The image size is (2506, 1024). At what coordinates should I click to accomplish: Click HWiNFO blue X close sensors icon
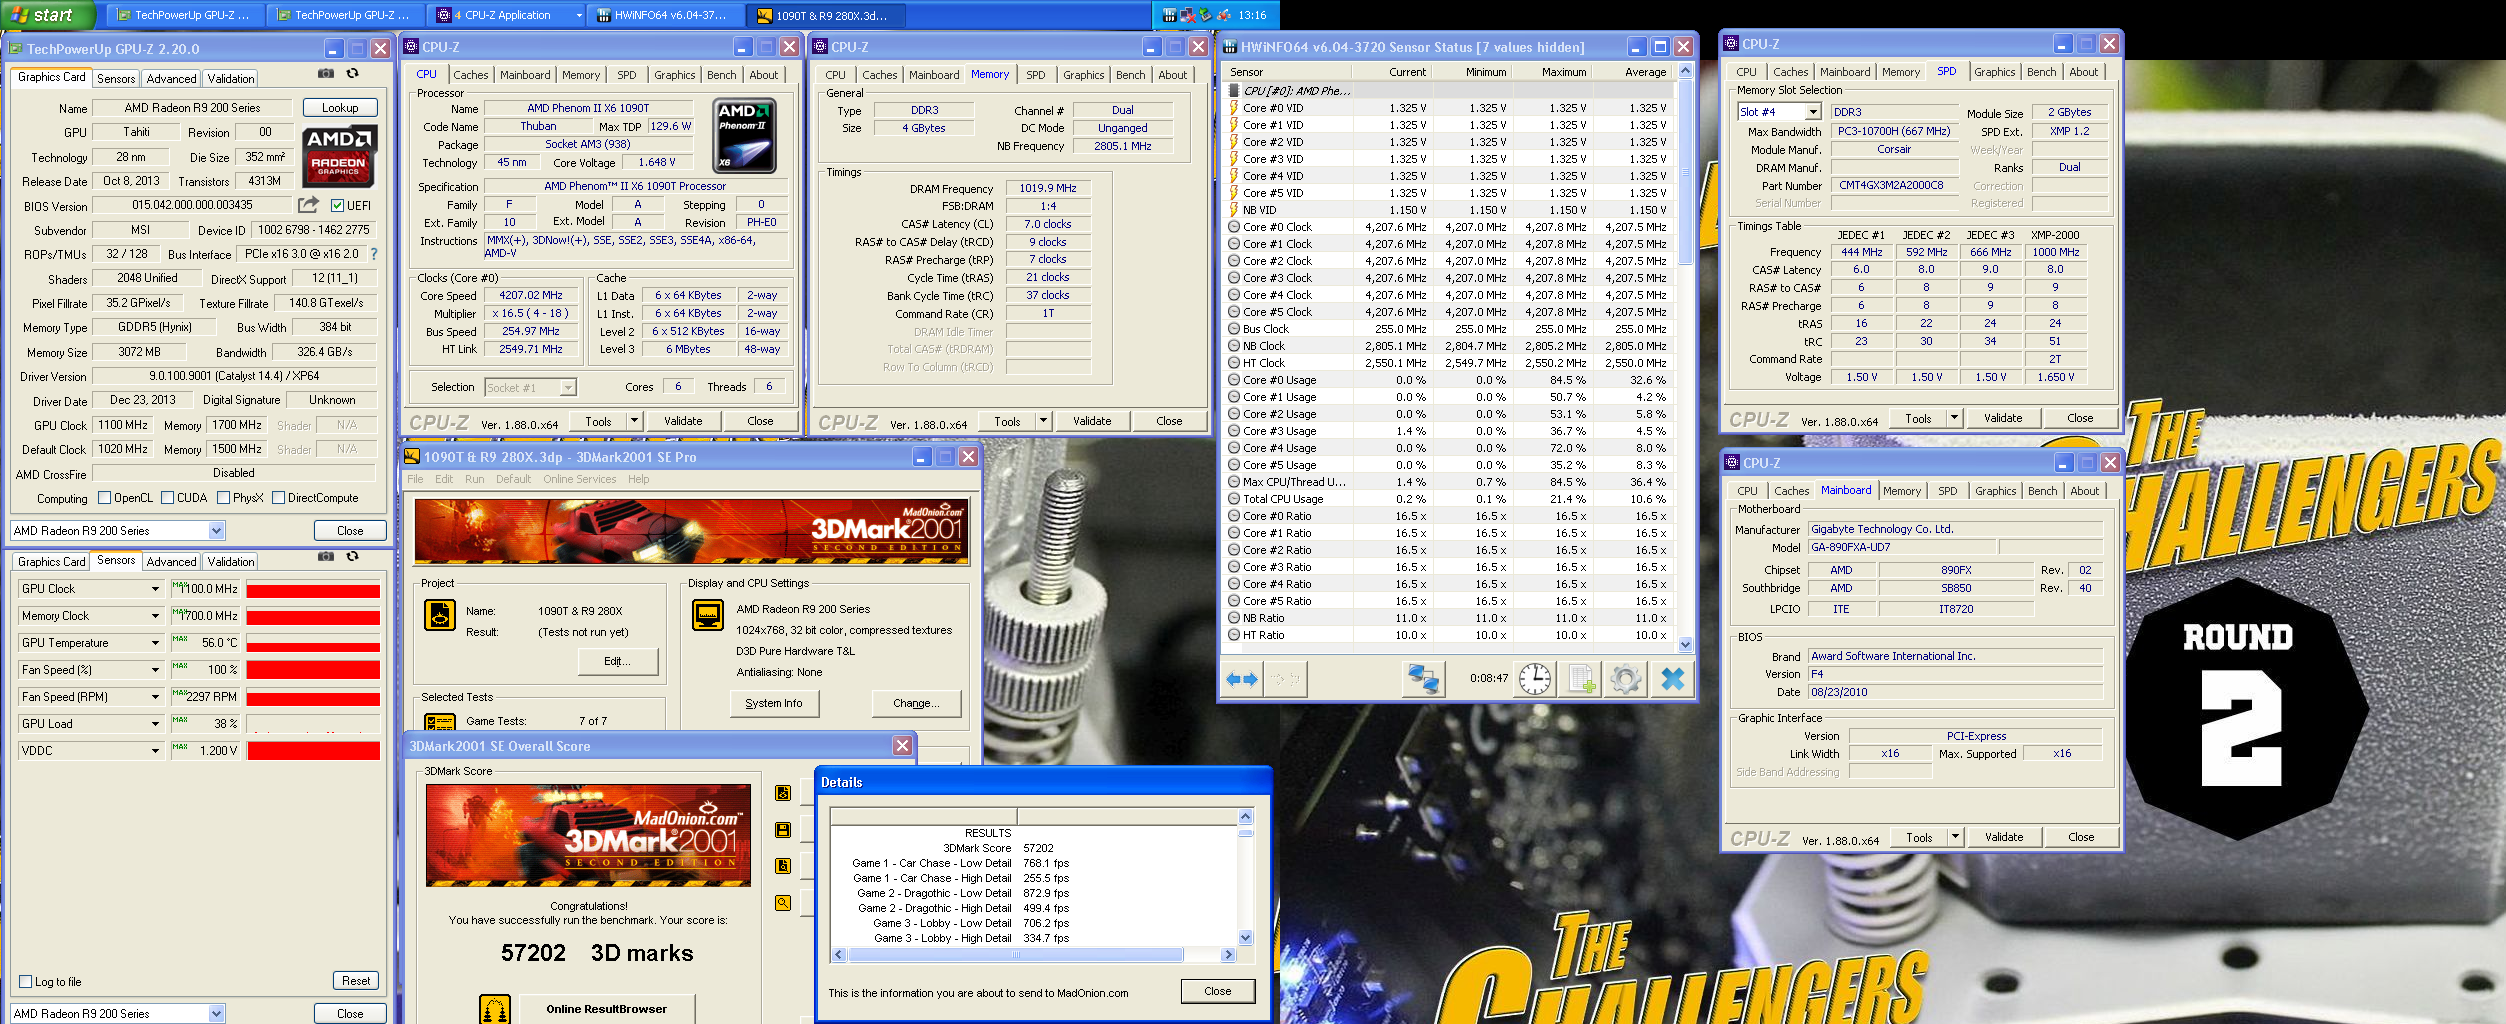(1672, 679)
